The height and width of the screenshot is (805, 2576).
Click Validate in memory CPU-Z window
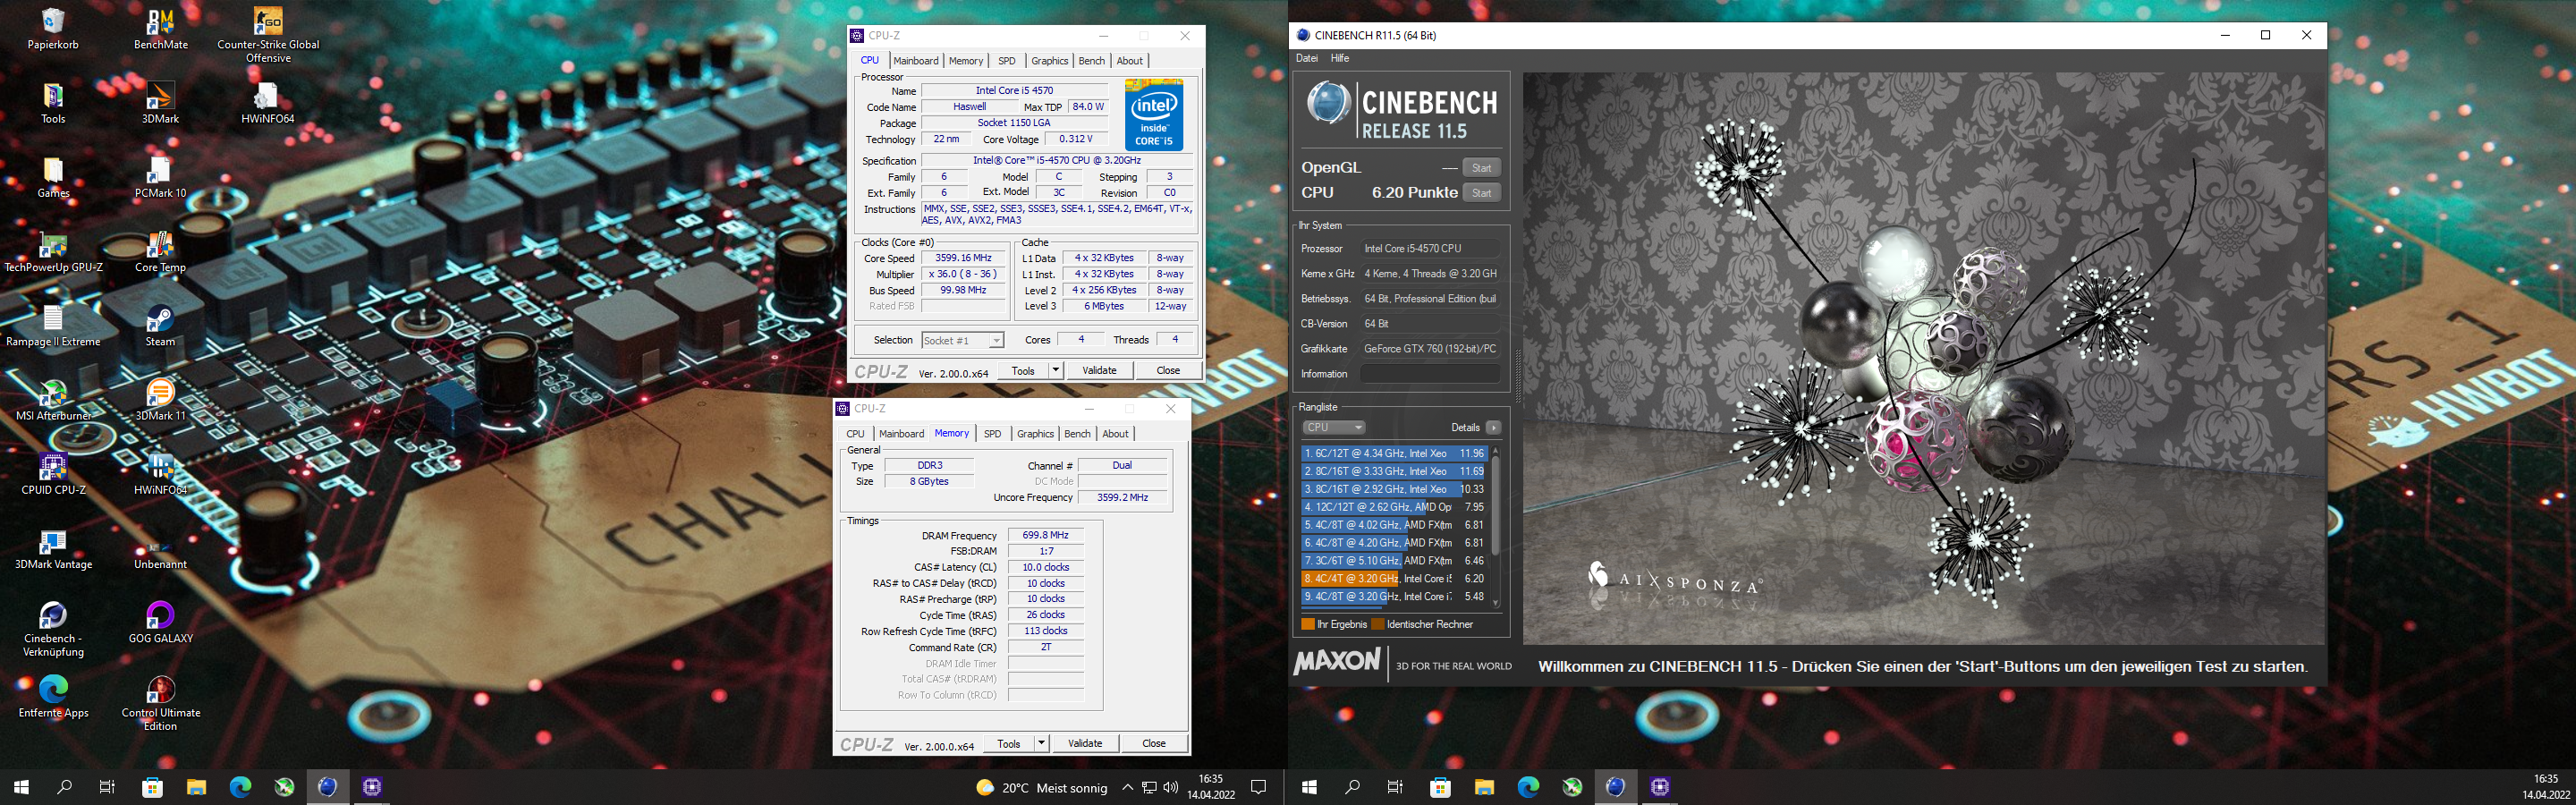tap(1085, 744)
